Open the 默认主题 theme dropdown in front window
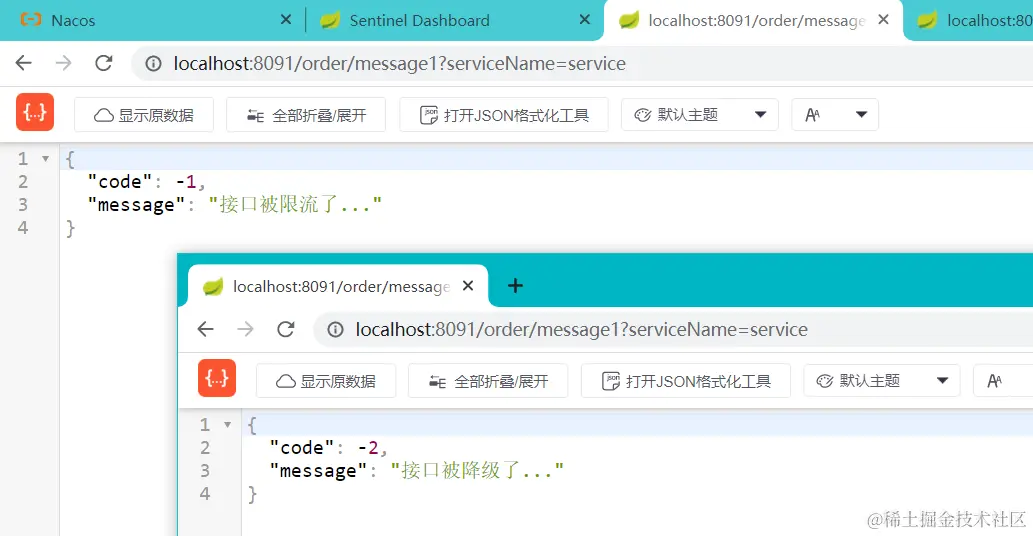The width and height of the screenshot is (1033, 536). pyautogui.click(x=881, y=381)
